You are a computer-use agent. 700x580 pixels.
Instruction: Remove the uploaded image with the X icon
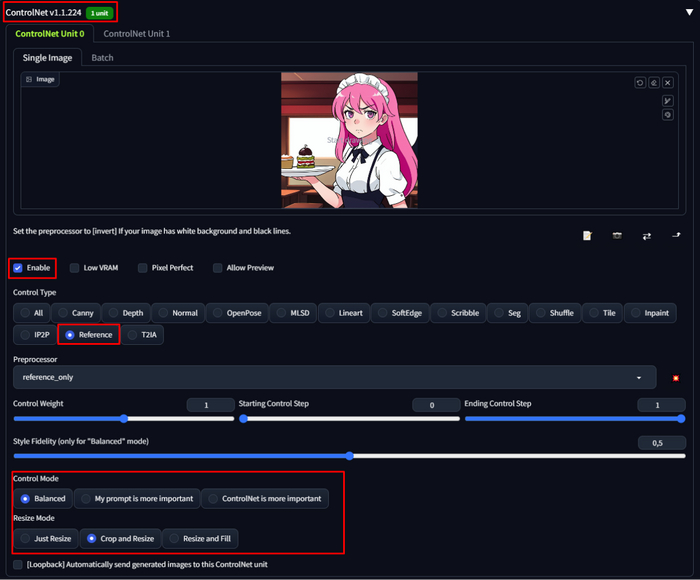click(668, 83)
